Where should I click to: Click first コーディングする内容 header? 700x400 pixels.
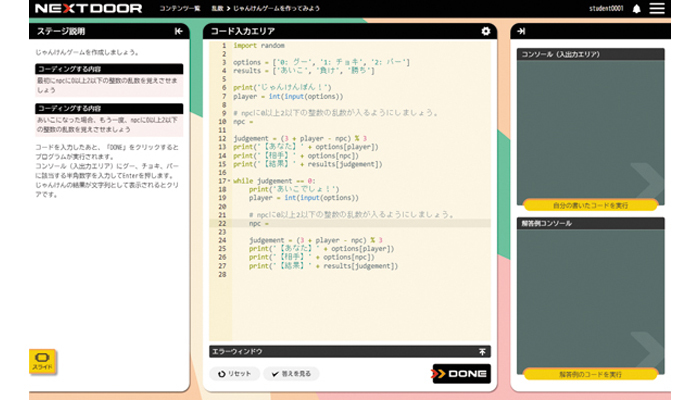pos(109,69)
